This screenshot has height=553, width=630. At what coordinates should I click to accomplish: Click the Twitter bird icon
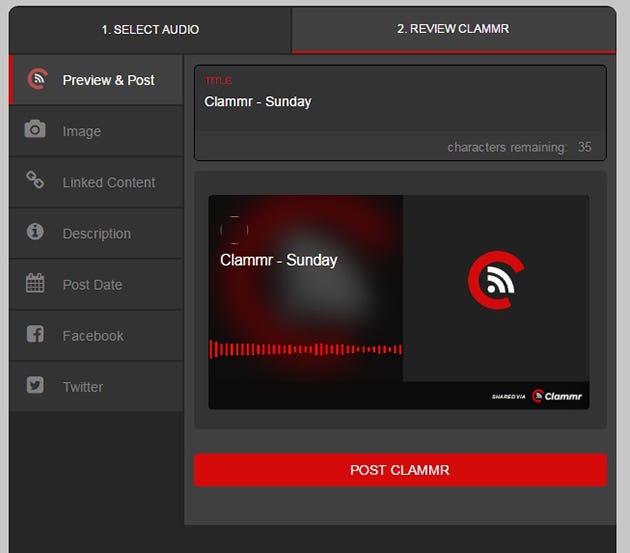tap(35, 385)
